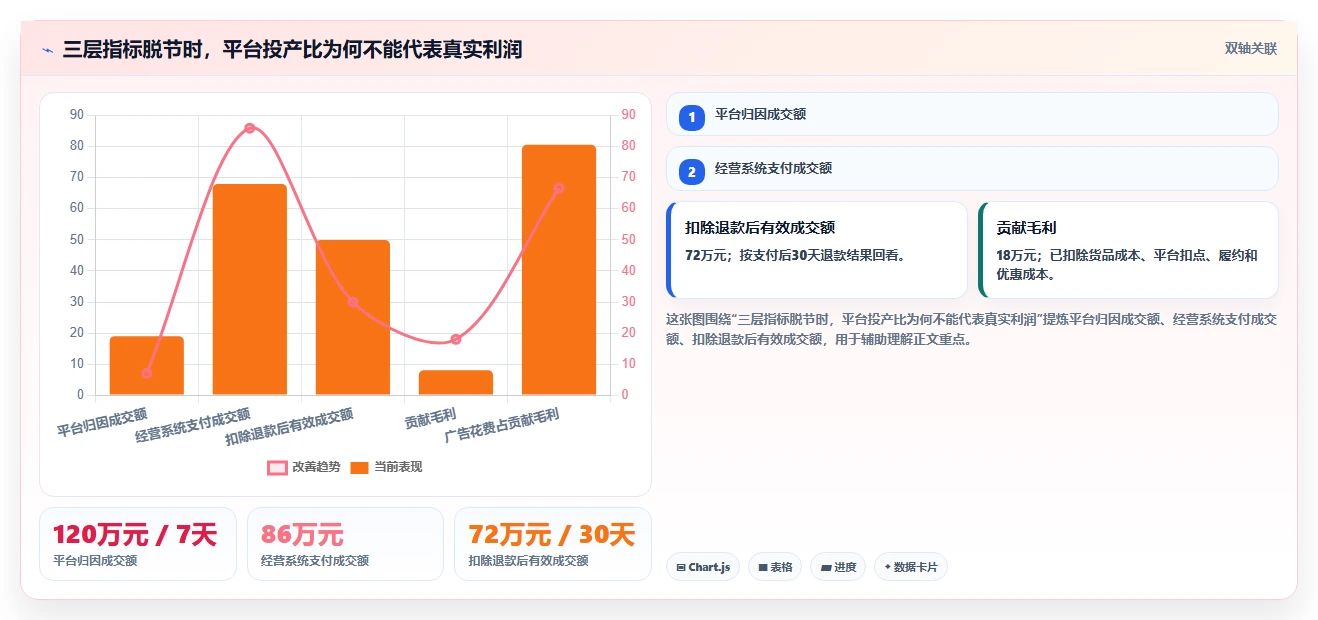Click the Chart.js tag chip

703,567
